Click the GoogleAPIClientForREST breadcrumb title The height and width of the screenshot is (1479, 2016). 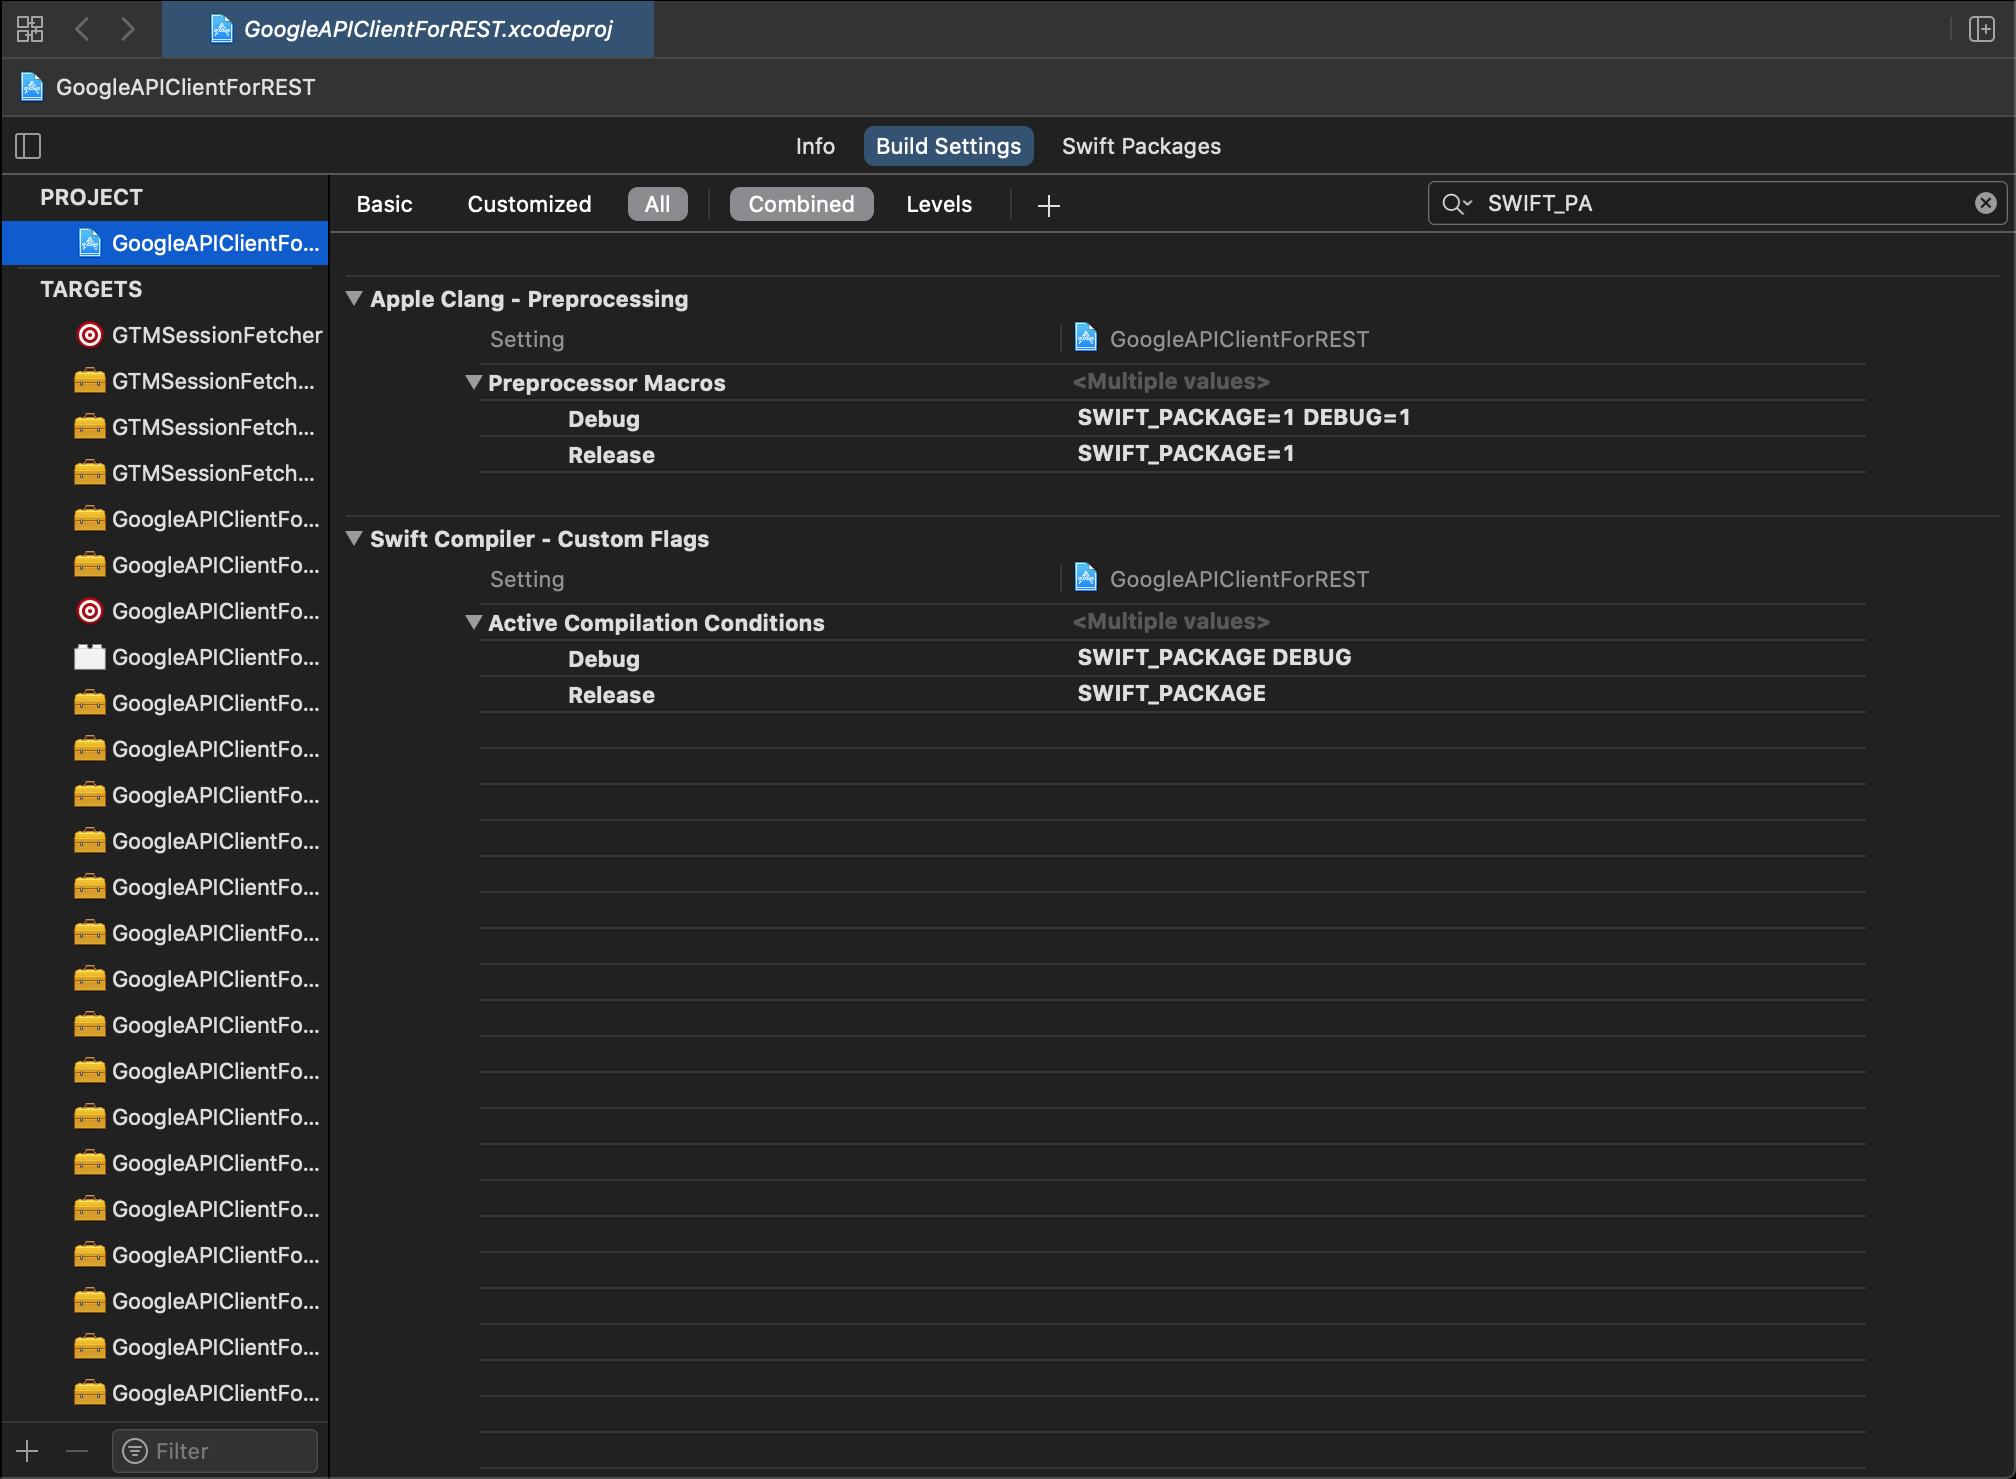click(185, 87)
